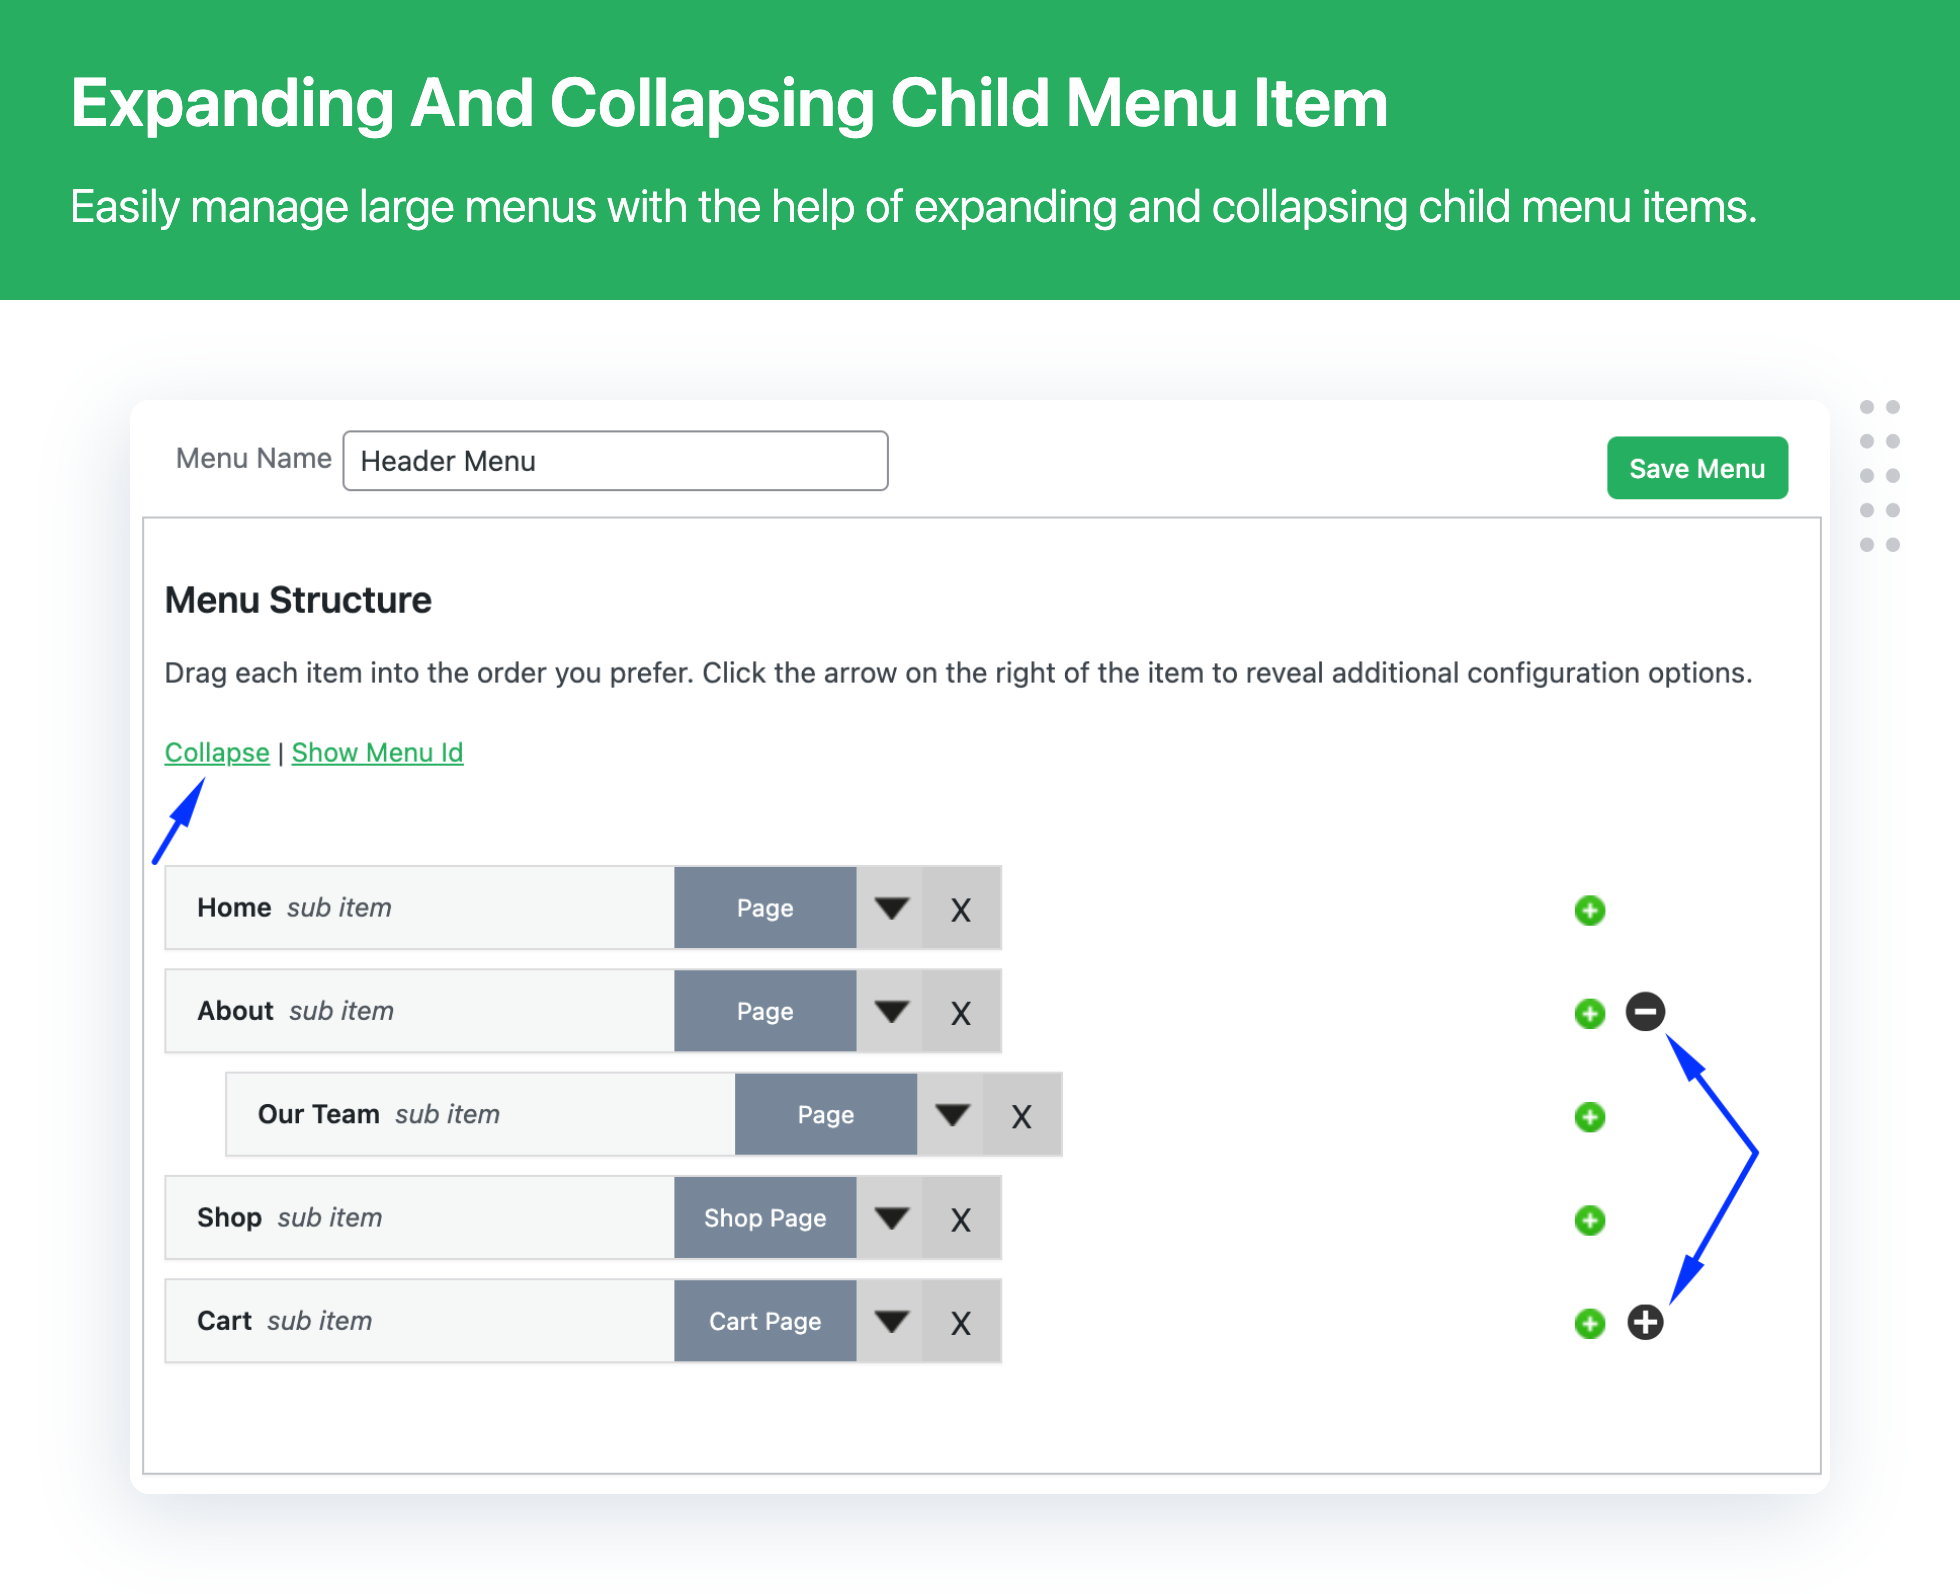Remove the Home menu item with X
1960x1594 pixels.
(x=961, y=909)
